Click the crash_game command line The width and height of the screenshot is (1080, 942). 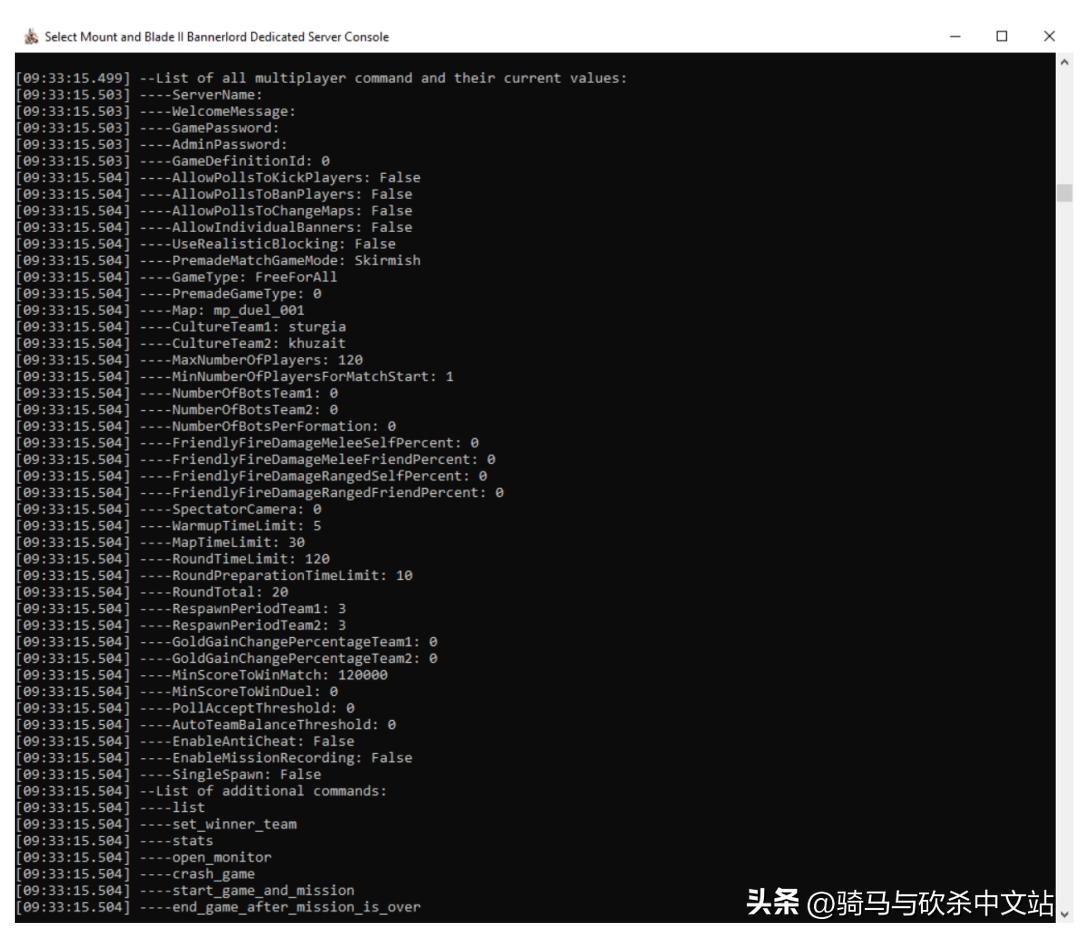[135, 874]
